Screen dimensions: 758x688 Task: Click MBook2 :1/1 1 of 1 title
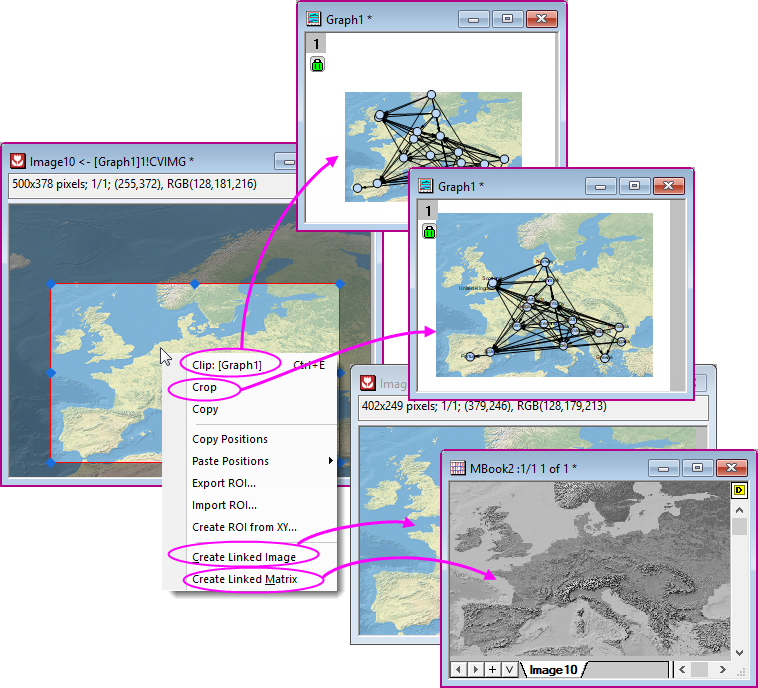click(524, 468)
